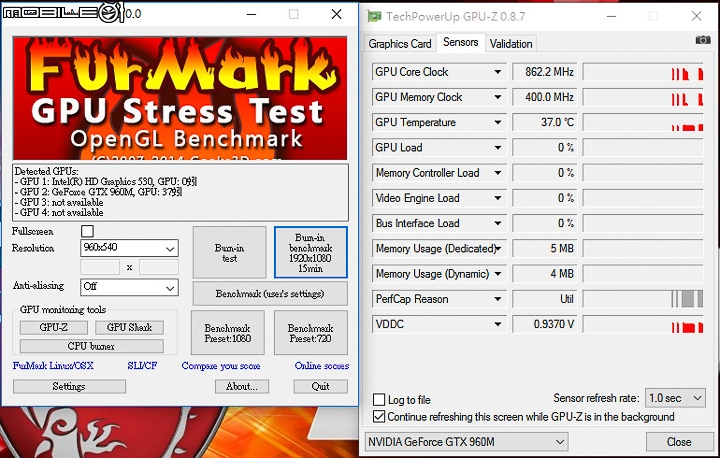Open the FurMark Linux/OSX link
The image size is (720, 458).
click(x=53, y=366)
